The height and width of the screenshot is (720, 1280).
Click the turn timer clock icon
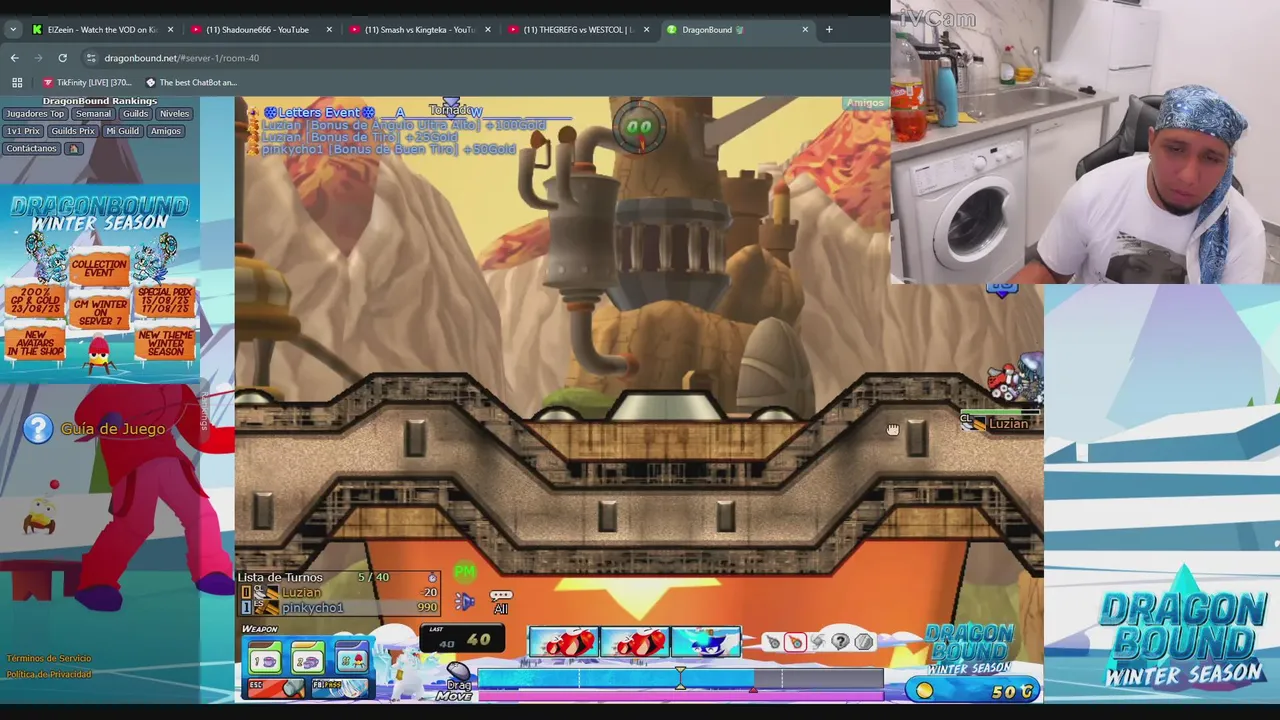tap(432, 578)
